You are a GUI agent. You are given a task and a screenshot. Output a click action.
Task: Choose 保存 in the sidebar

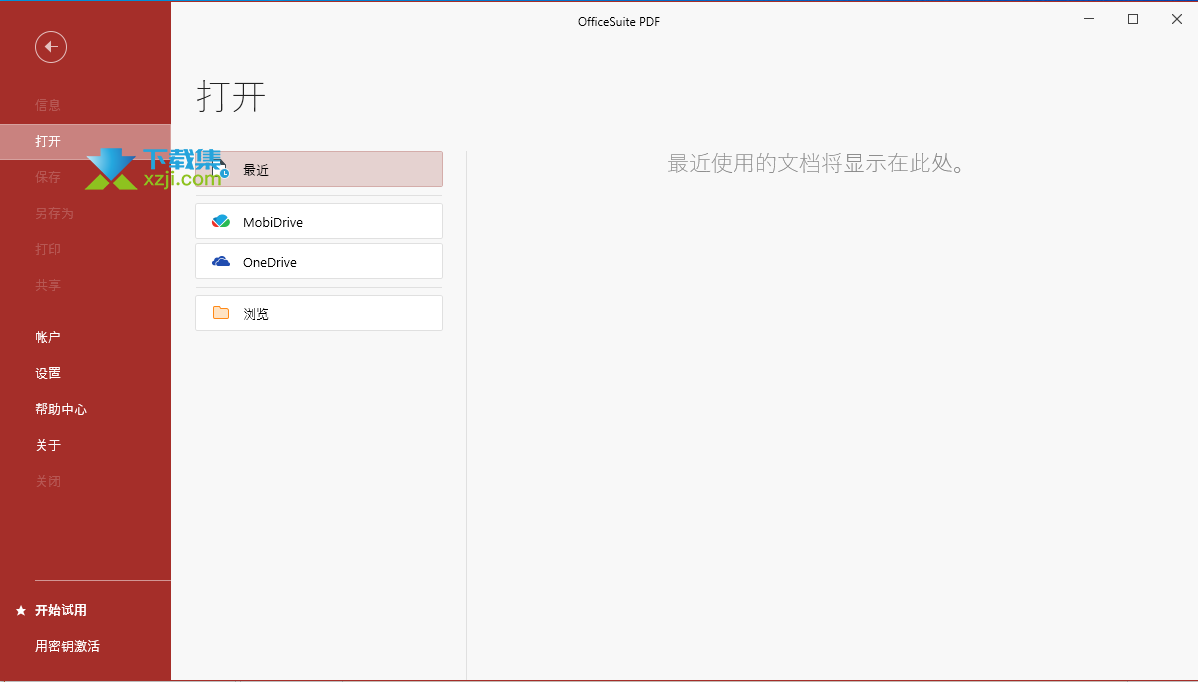pos(47,177)
